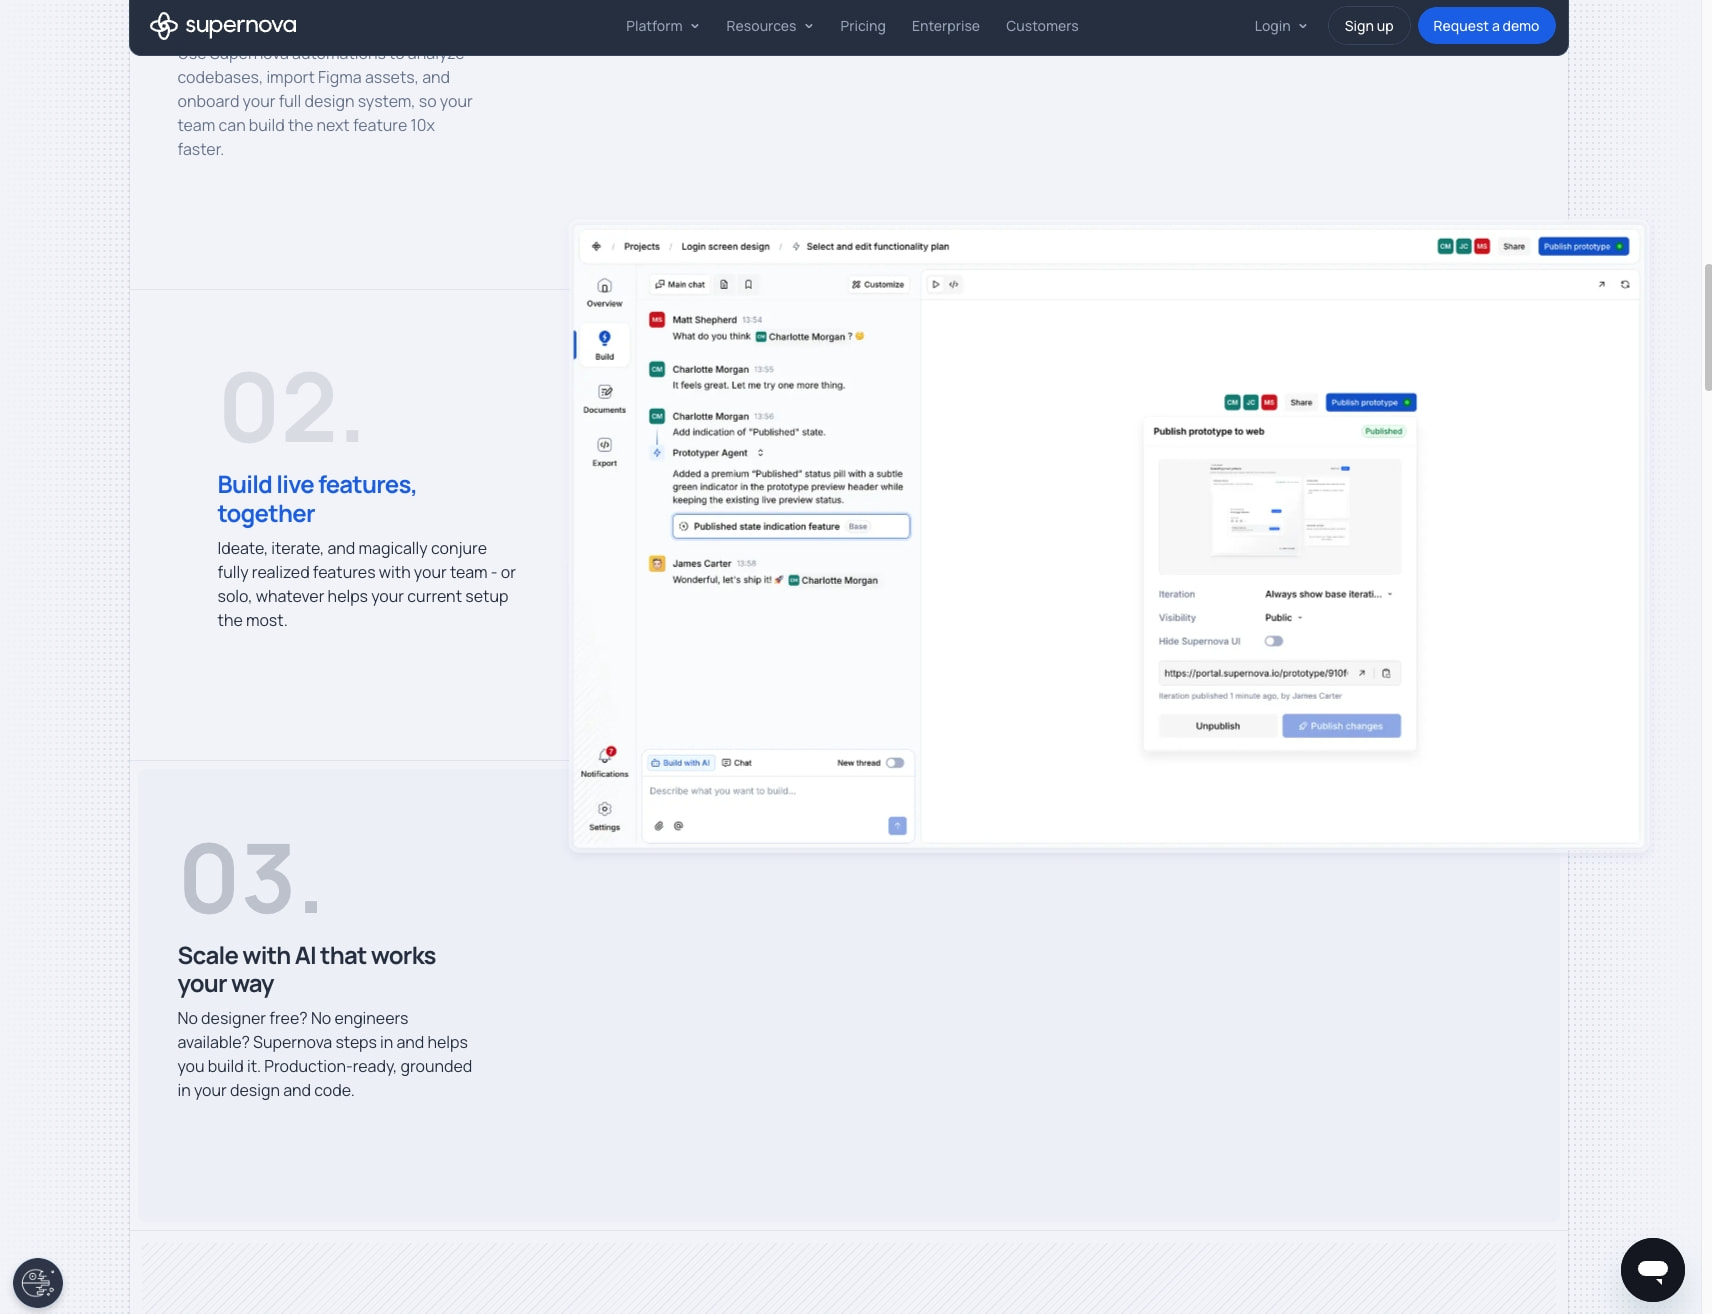The width and height of the screenshot is (1712, 1314).
Task: Click Publish prototype in the top app header
Action: 1583,246
